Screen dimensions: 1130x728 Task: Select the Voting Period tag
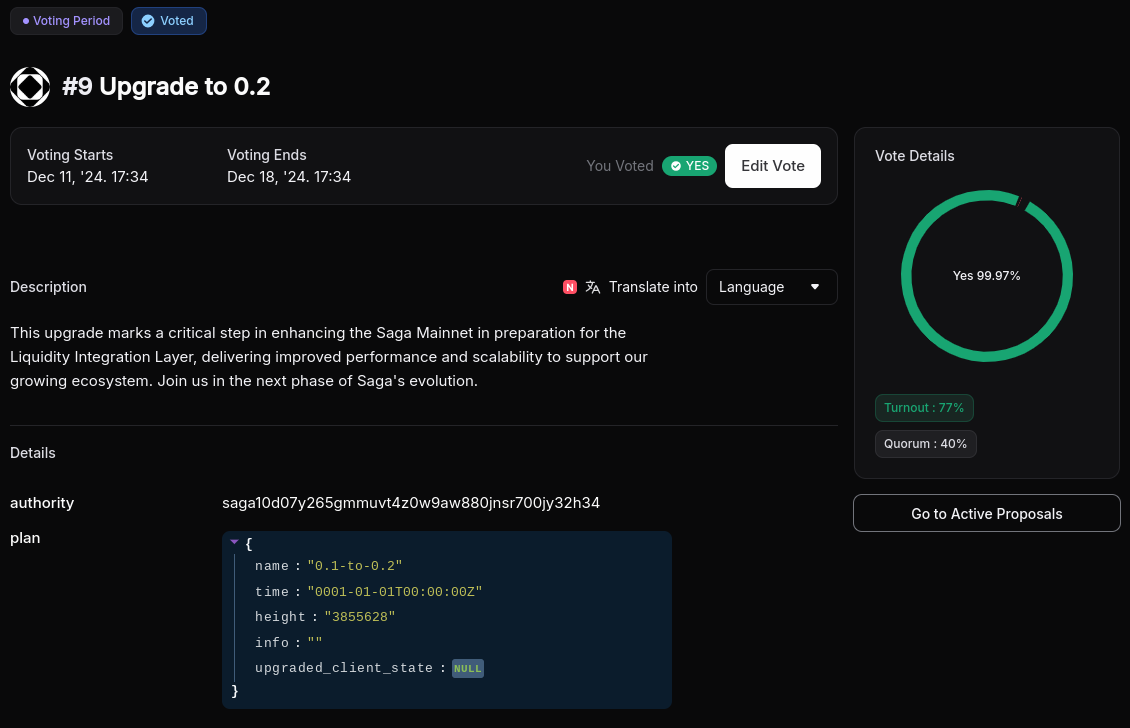66,21
